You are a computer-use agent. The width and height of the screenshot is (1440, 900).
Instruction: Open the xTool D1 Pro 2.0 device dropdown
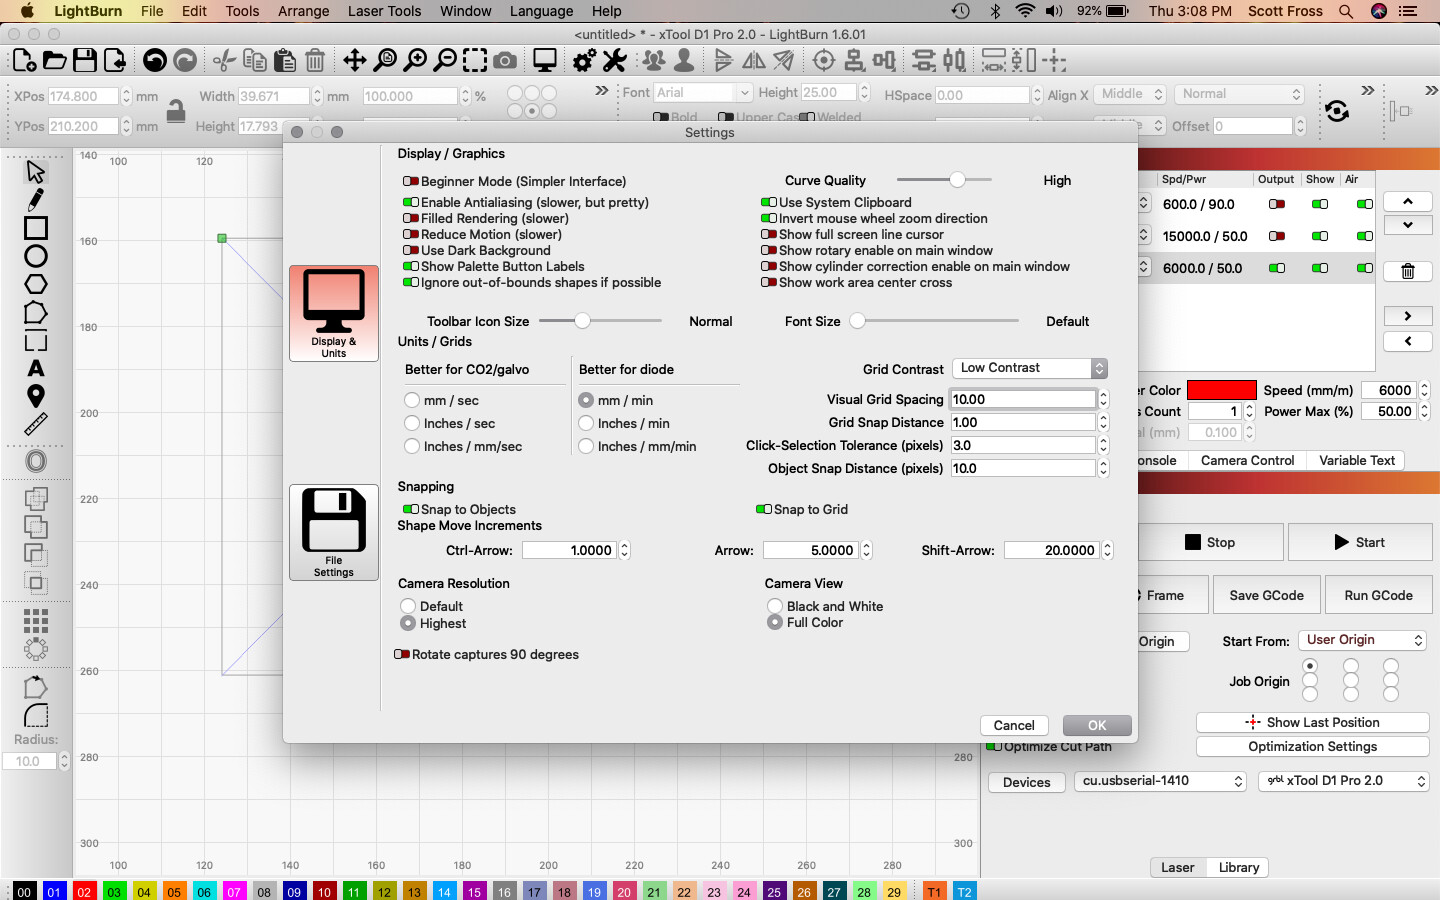(x=1344, y=781)
